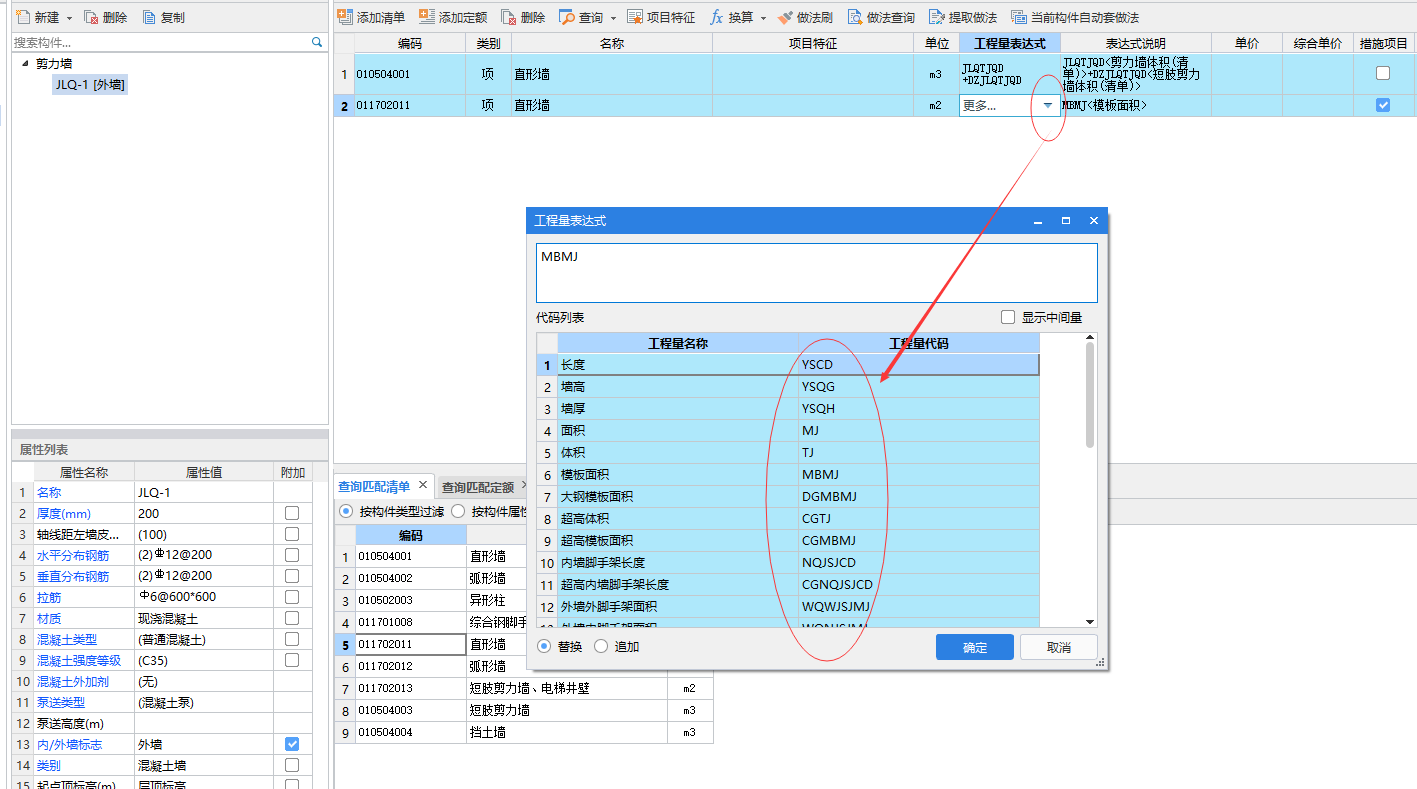The image size is (1417, 789).
Task: Click 当前构件自动套做法 toolbar icon
Action: (1019, 17)
